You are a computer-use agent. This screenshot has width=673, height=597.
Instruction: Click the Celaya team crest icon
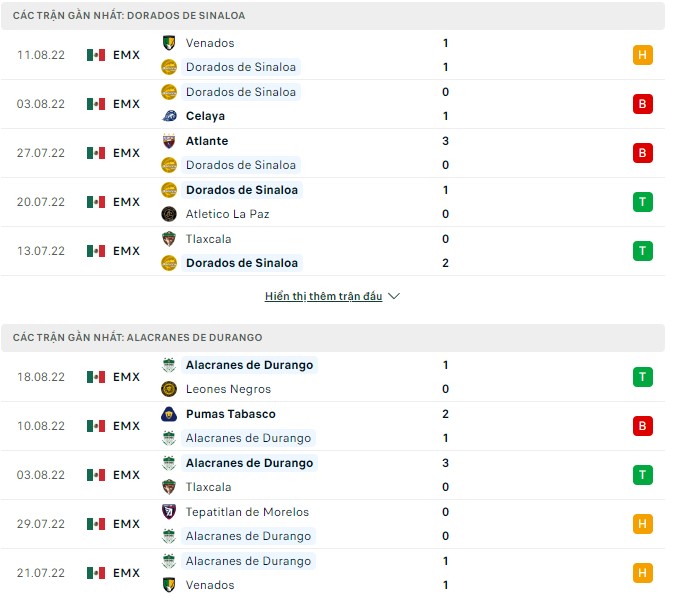click(x=168, y=116)
